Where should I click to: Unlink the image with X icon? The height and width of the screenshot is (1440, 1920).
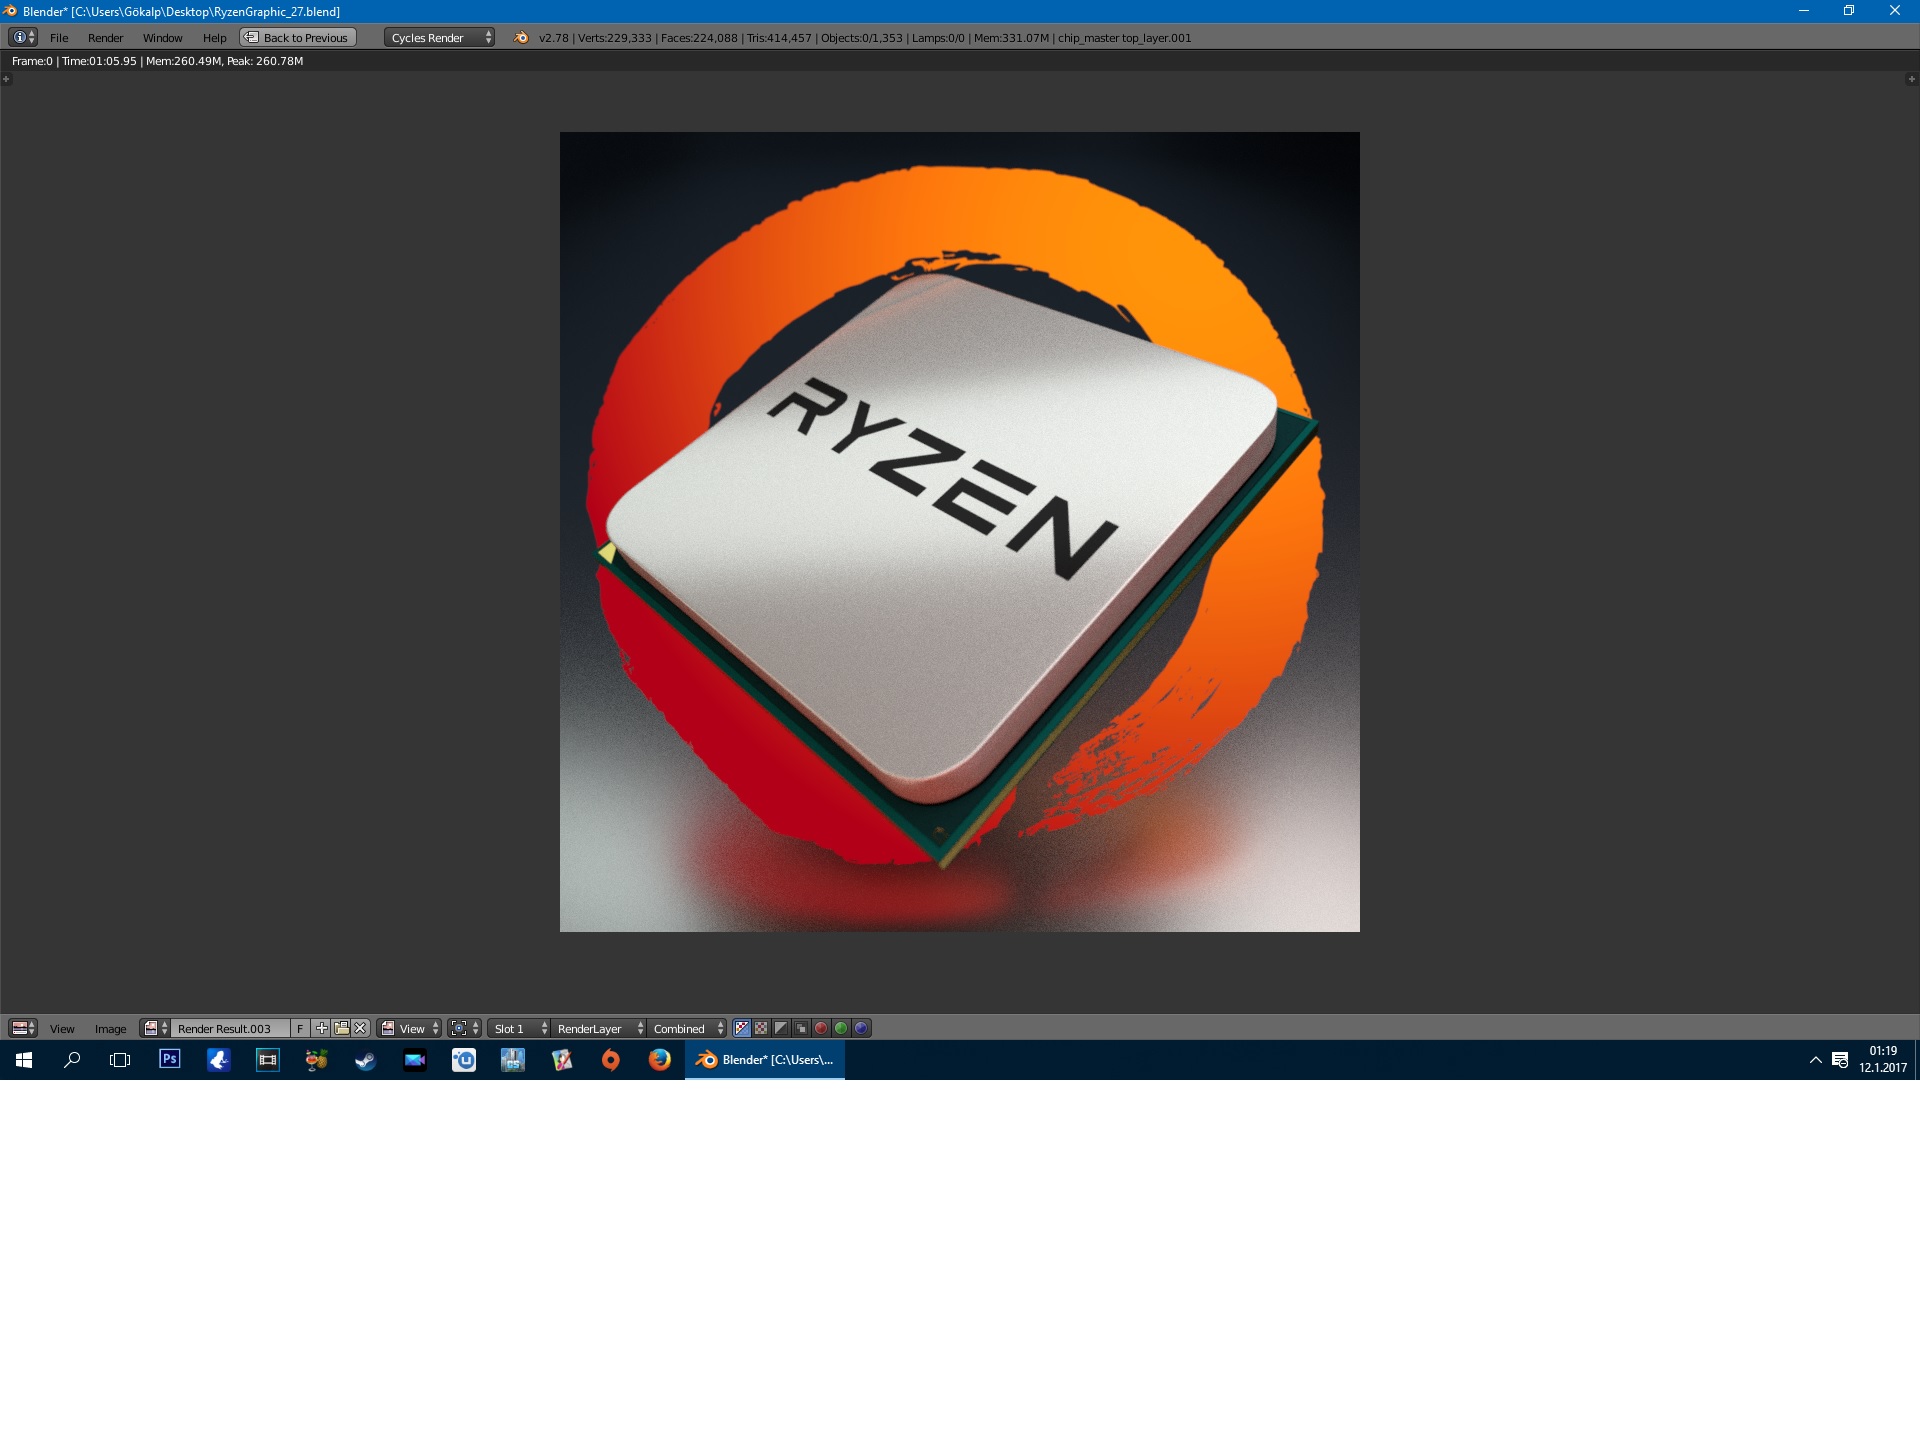click(x=361, y=1028)
